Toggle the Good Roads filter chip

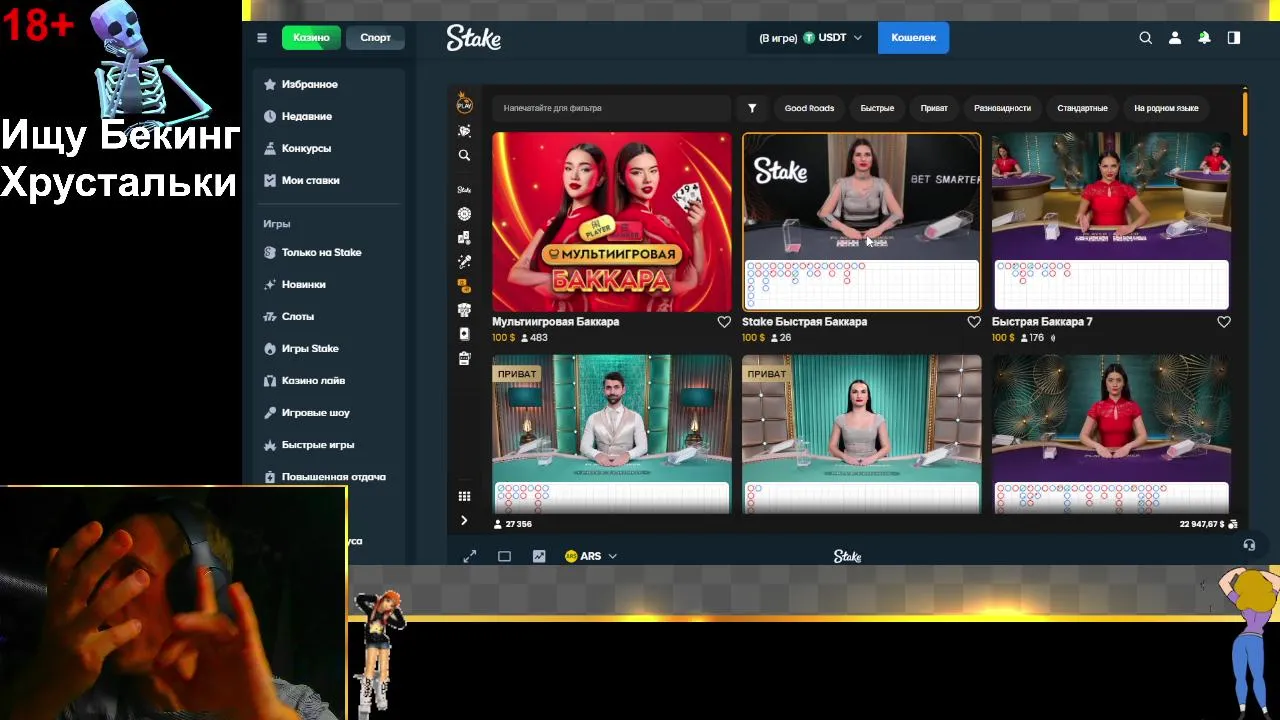pos(809,108)
